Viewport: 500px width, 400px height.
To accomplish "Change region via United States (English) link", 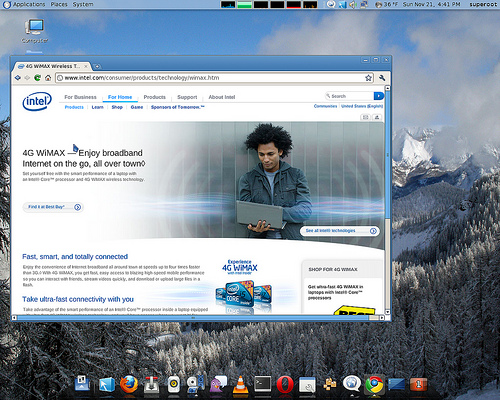I will [x=362, y=106].
